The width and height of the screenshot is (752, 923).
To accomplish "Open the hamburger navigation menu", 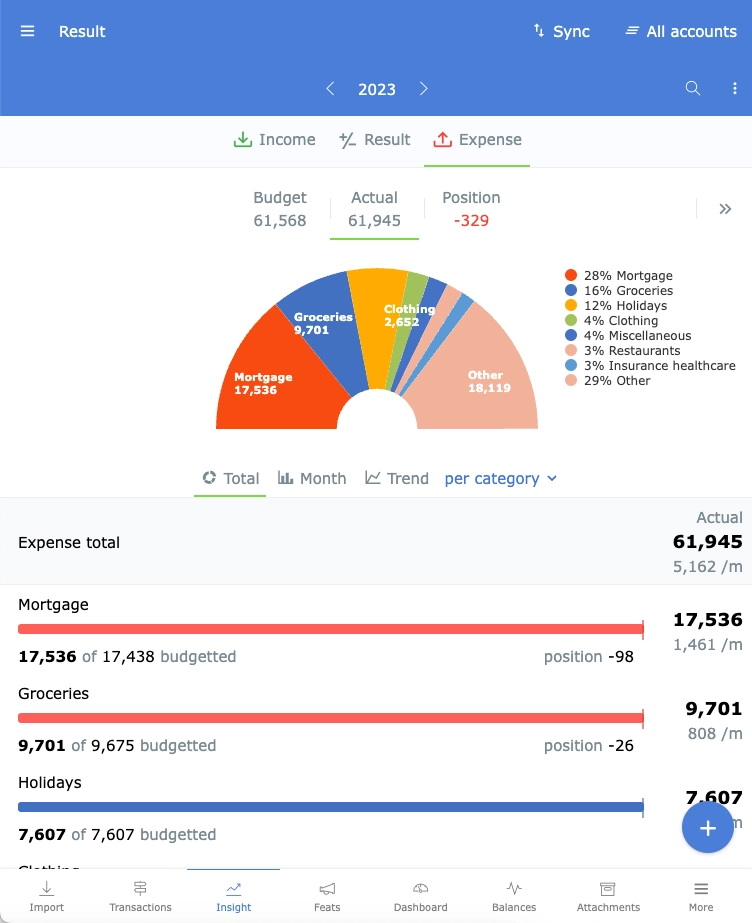I will (x=27, y=31).
